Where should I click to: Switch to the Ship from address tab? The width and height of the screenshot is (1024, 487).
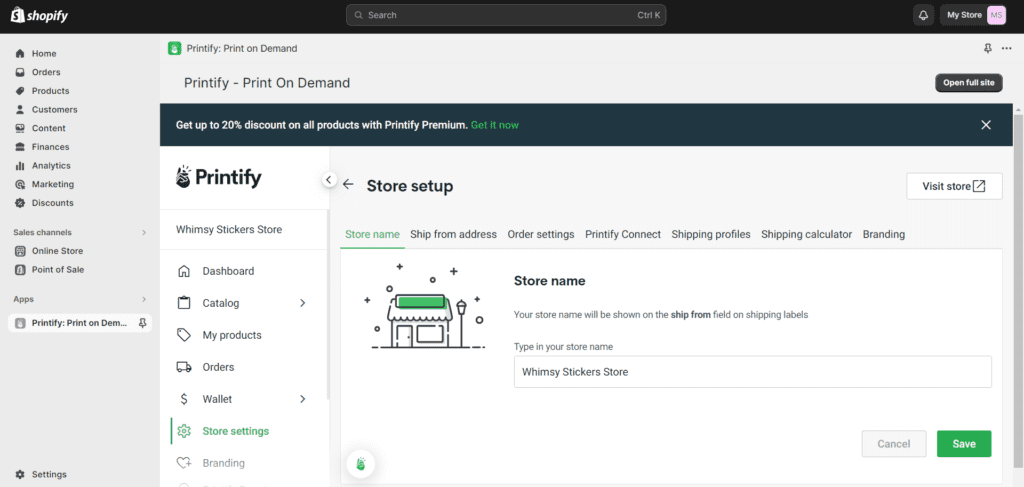click(x=453, y=234)
